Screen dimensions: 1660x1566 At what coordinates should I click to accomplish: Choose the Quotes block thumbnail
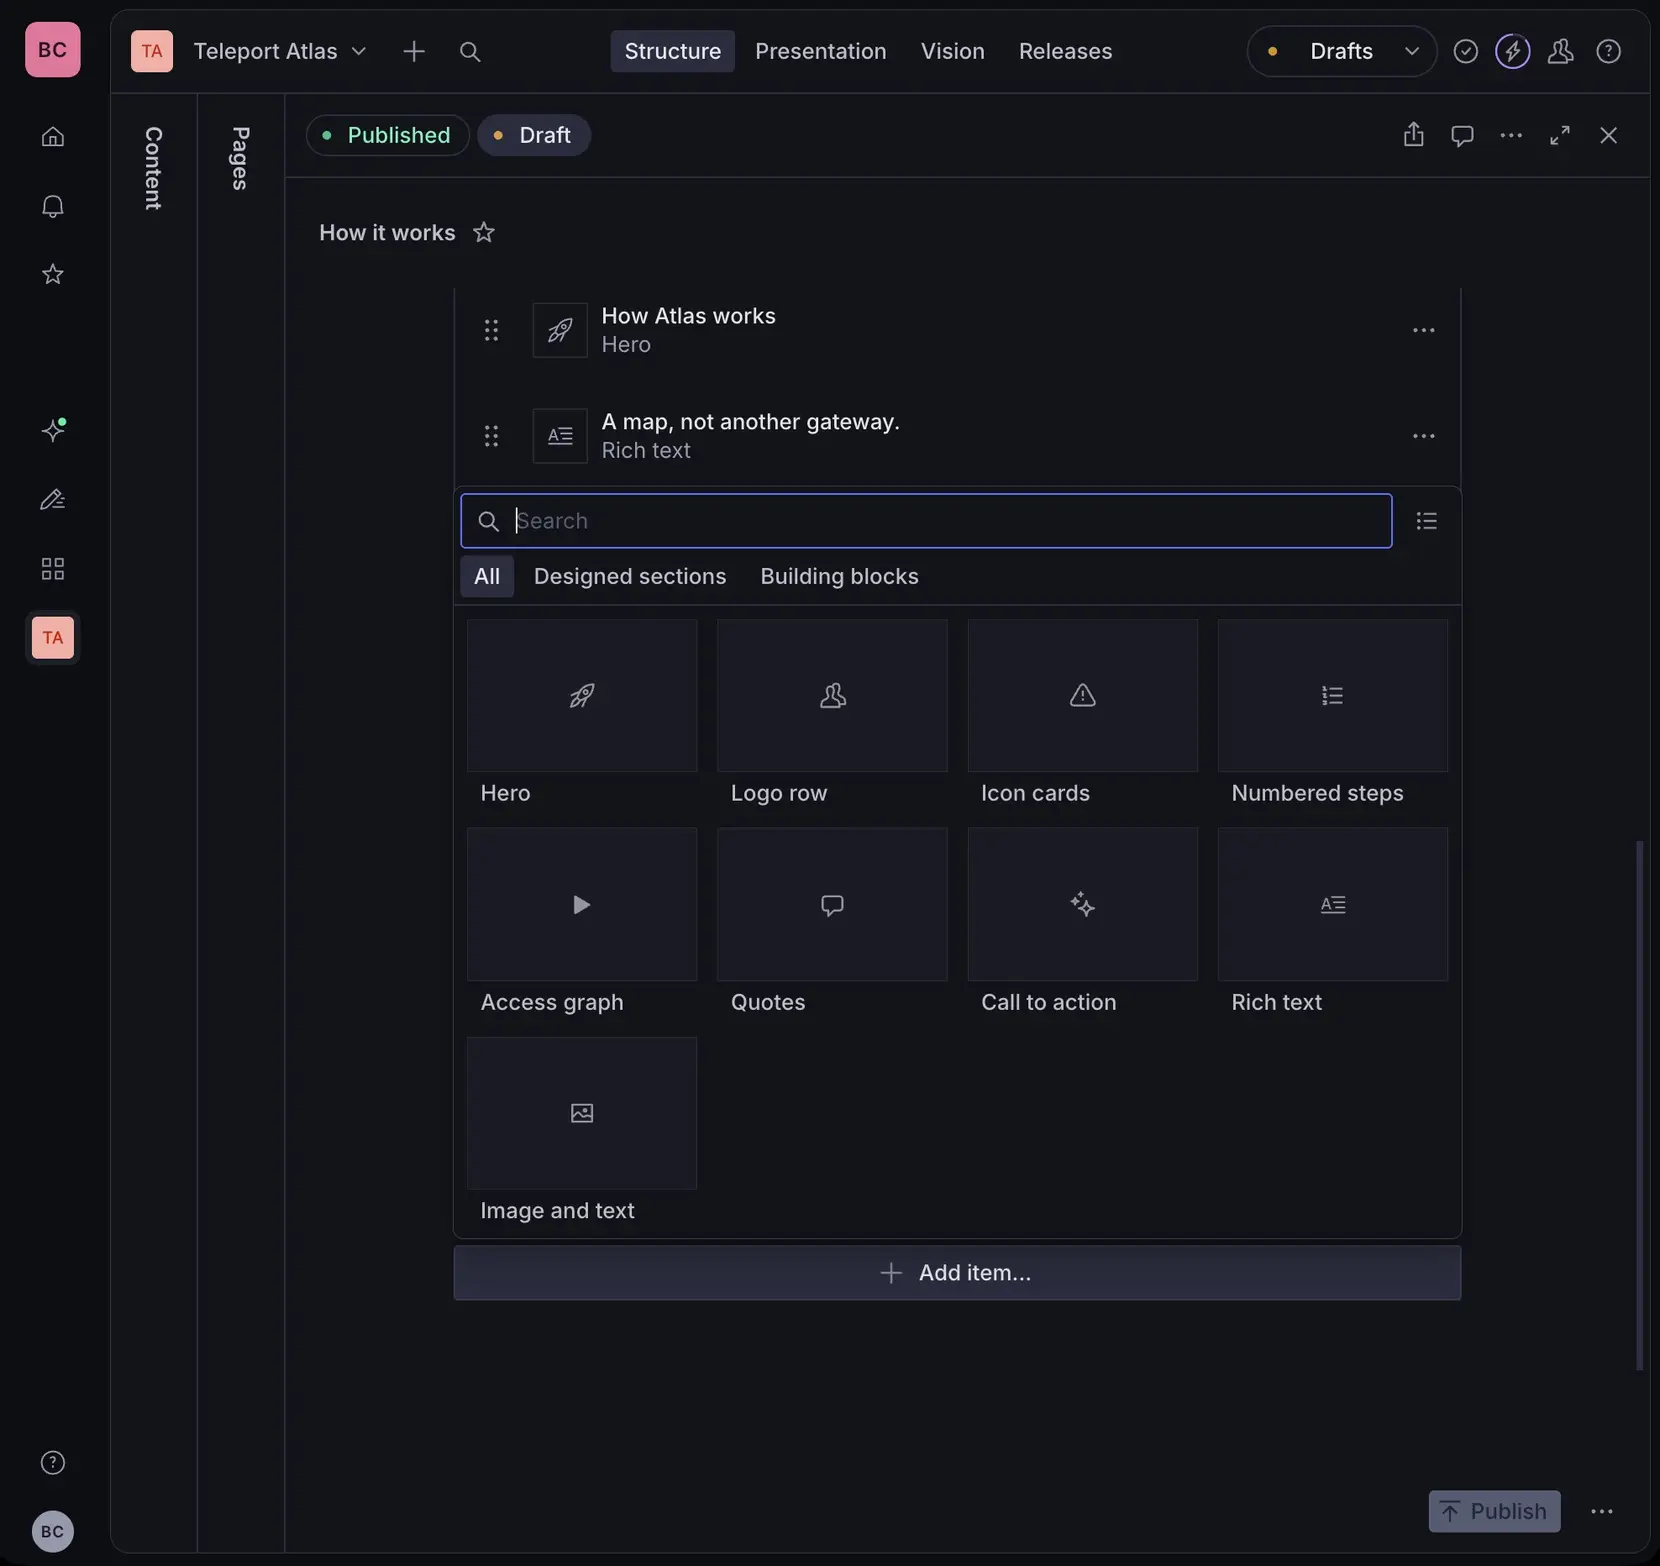(832, 905)
